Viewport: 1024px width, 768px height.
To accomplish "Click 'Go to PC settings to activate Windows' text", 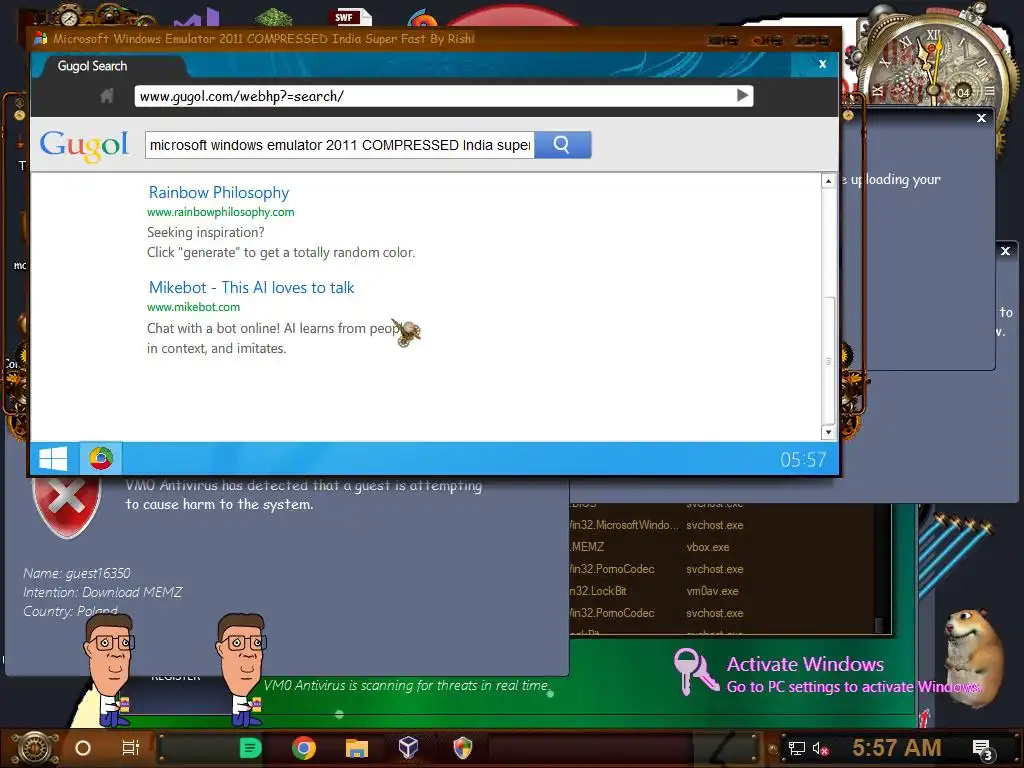I will coord(854,687).
